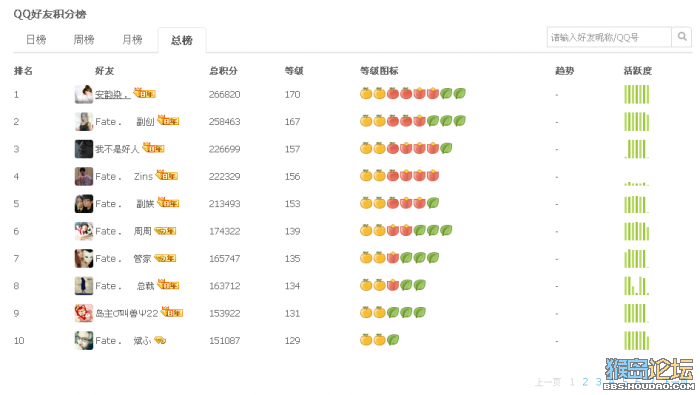Click activity bars for Fate. Zins row
The image size is (700, 395).
[637, 183]
